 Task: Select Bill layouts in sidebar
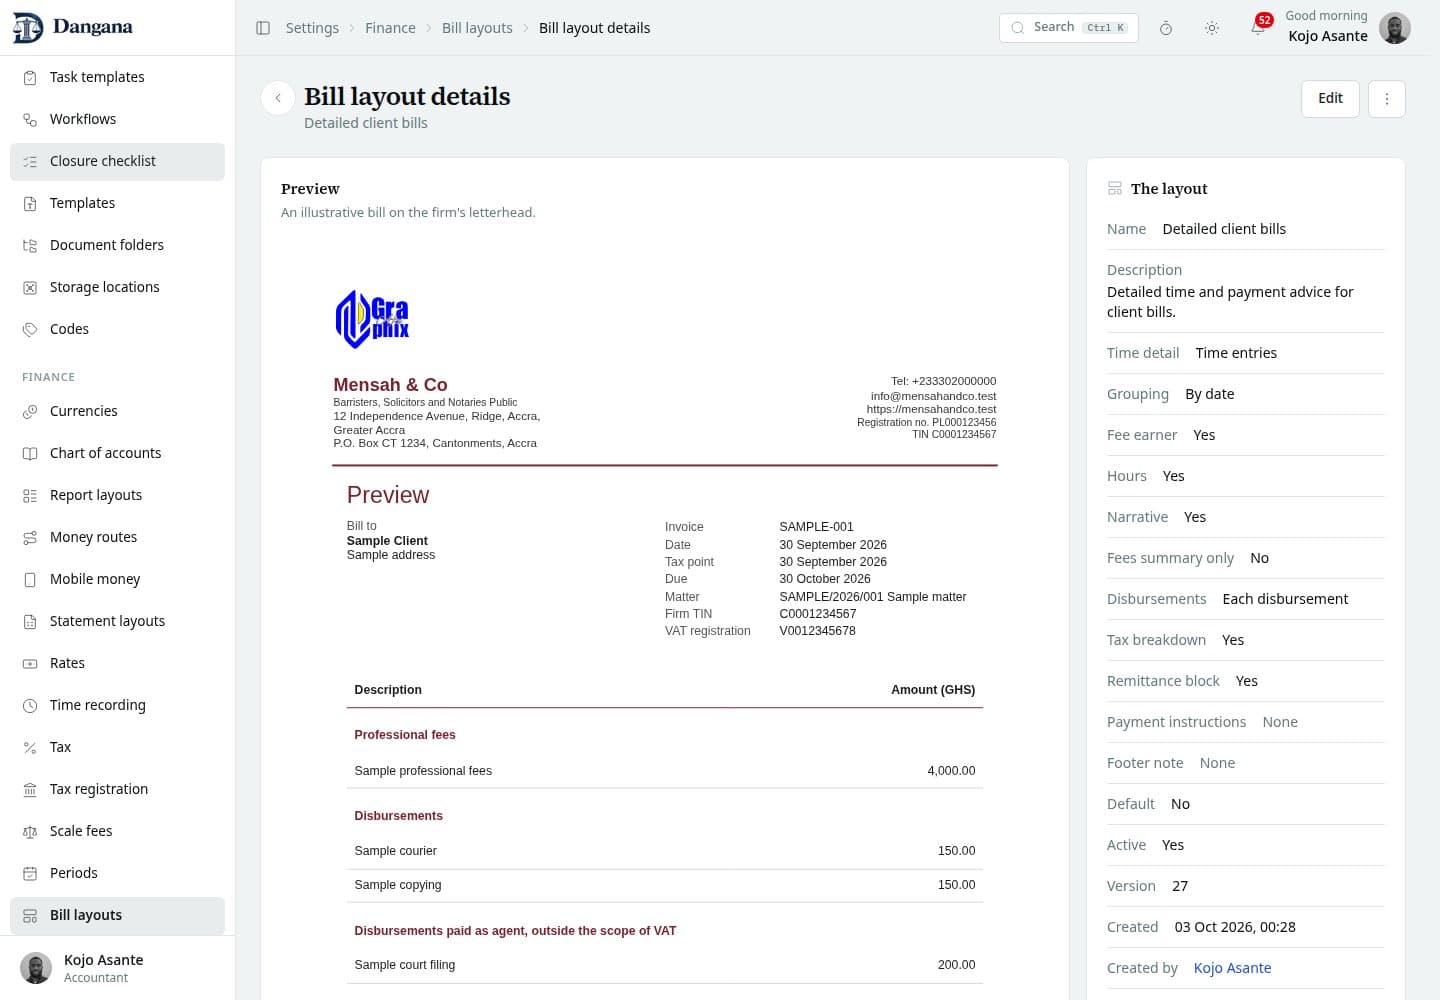click(x=117, y=915)
